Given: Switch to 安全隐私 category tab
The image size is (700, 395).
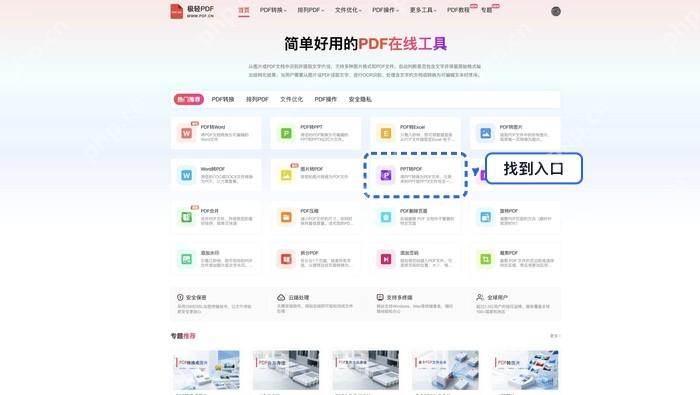Looking at the screenshot, I should pyautogui.click(x=360, y=99).
